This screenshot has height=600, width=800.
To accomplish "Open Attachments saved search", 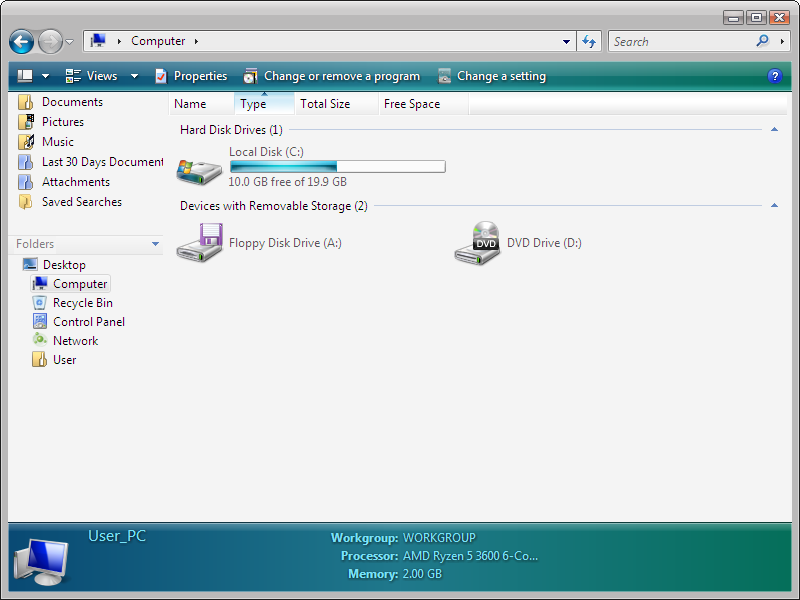I will pyautogui.click(x=76, y=182).
